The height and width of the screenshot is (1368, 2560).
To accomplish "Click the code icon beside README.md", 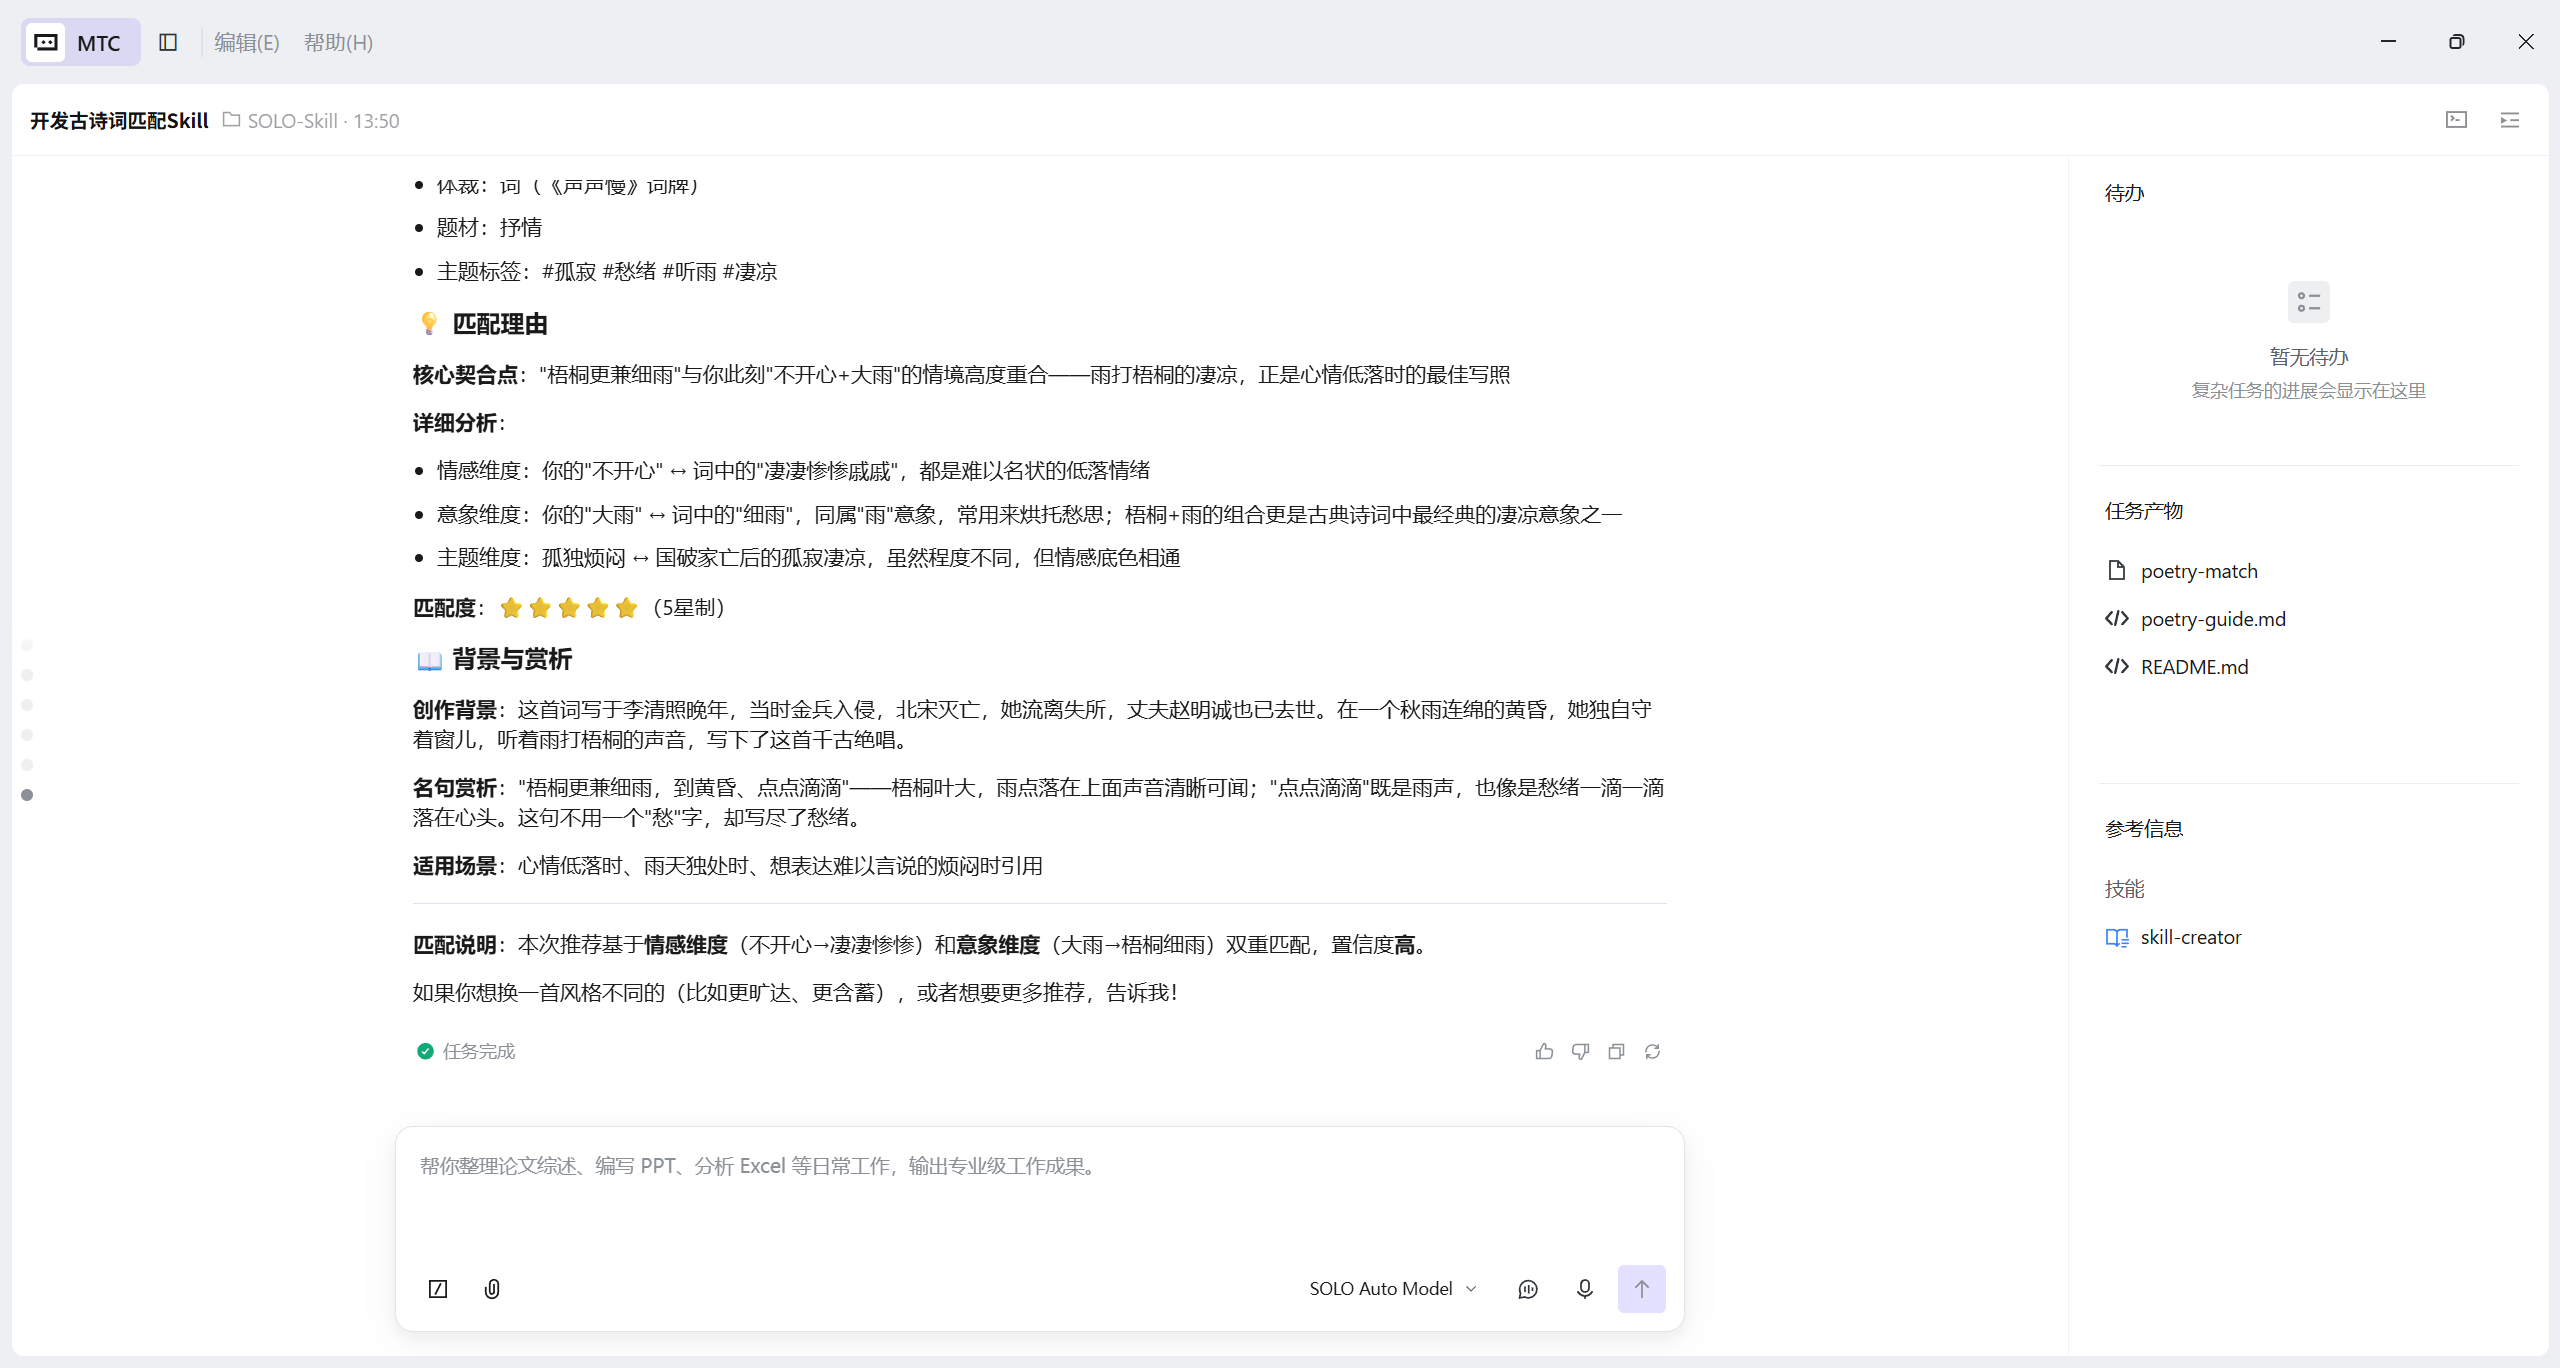I will 2116,666.
